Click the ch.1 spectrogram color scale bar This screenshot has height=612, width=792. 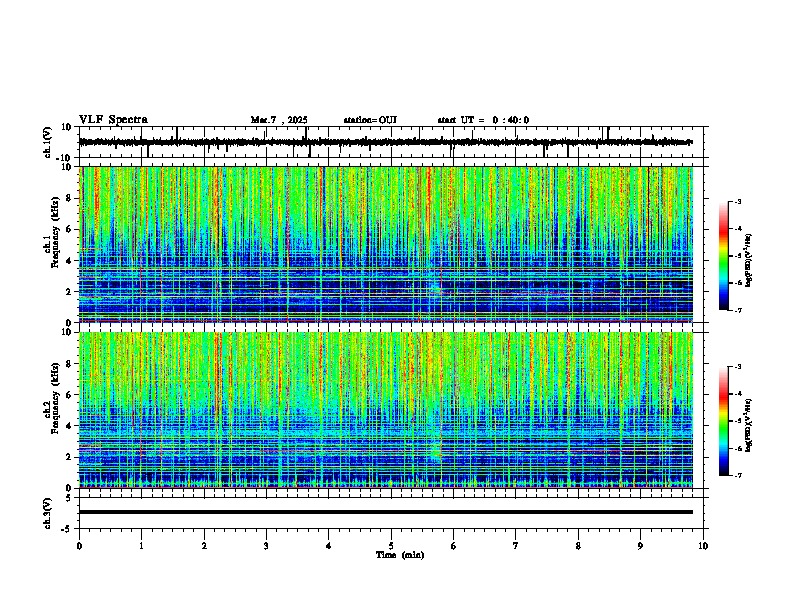(x=723, y=256)
